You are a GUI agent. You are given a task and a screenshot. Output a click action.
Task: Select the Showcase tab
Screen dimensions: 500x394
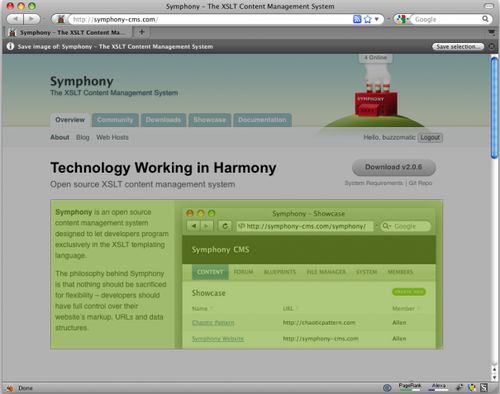pyautogui.click(x=210, y=120)
